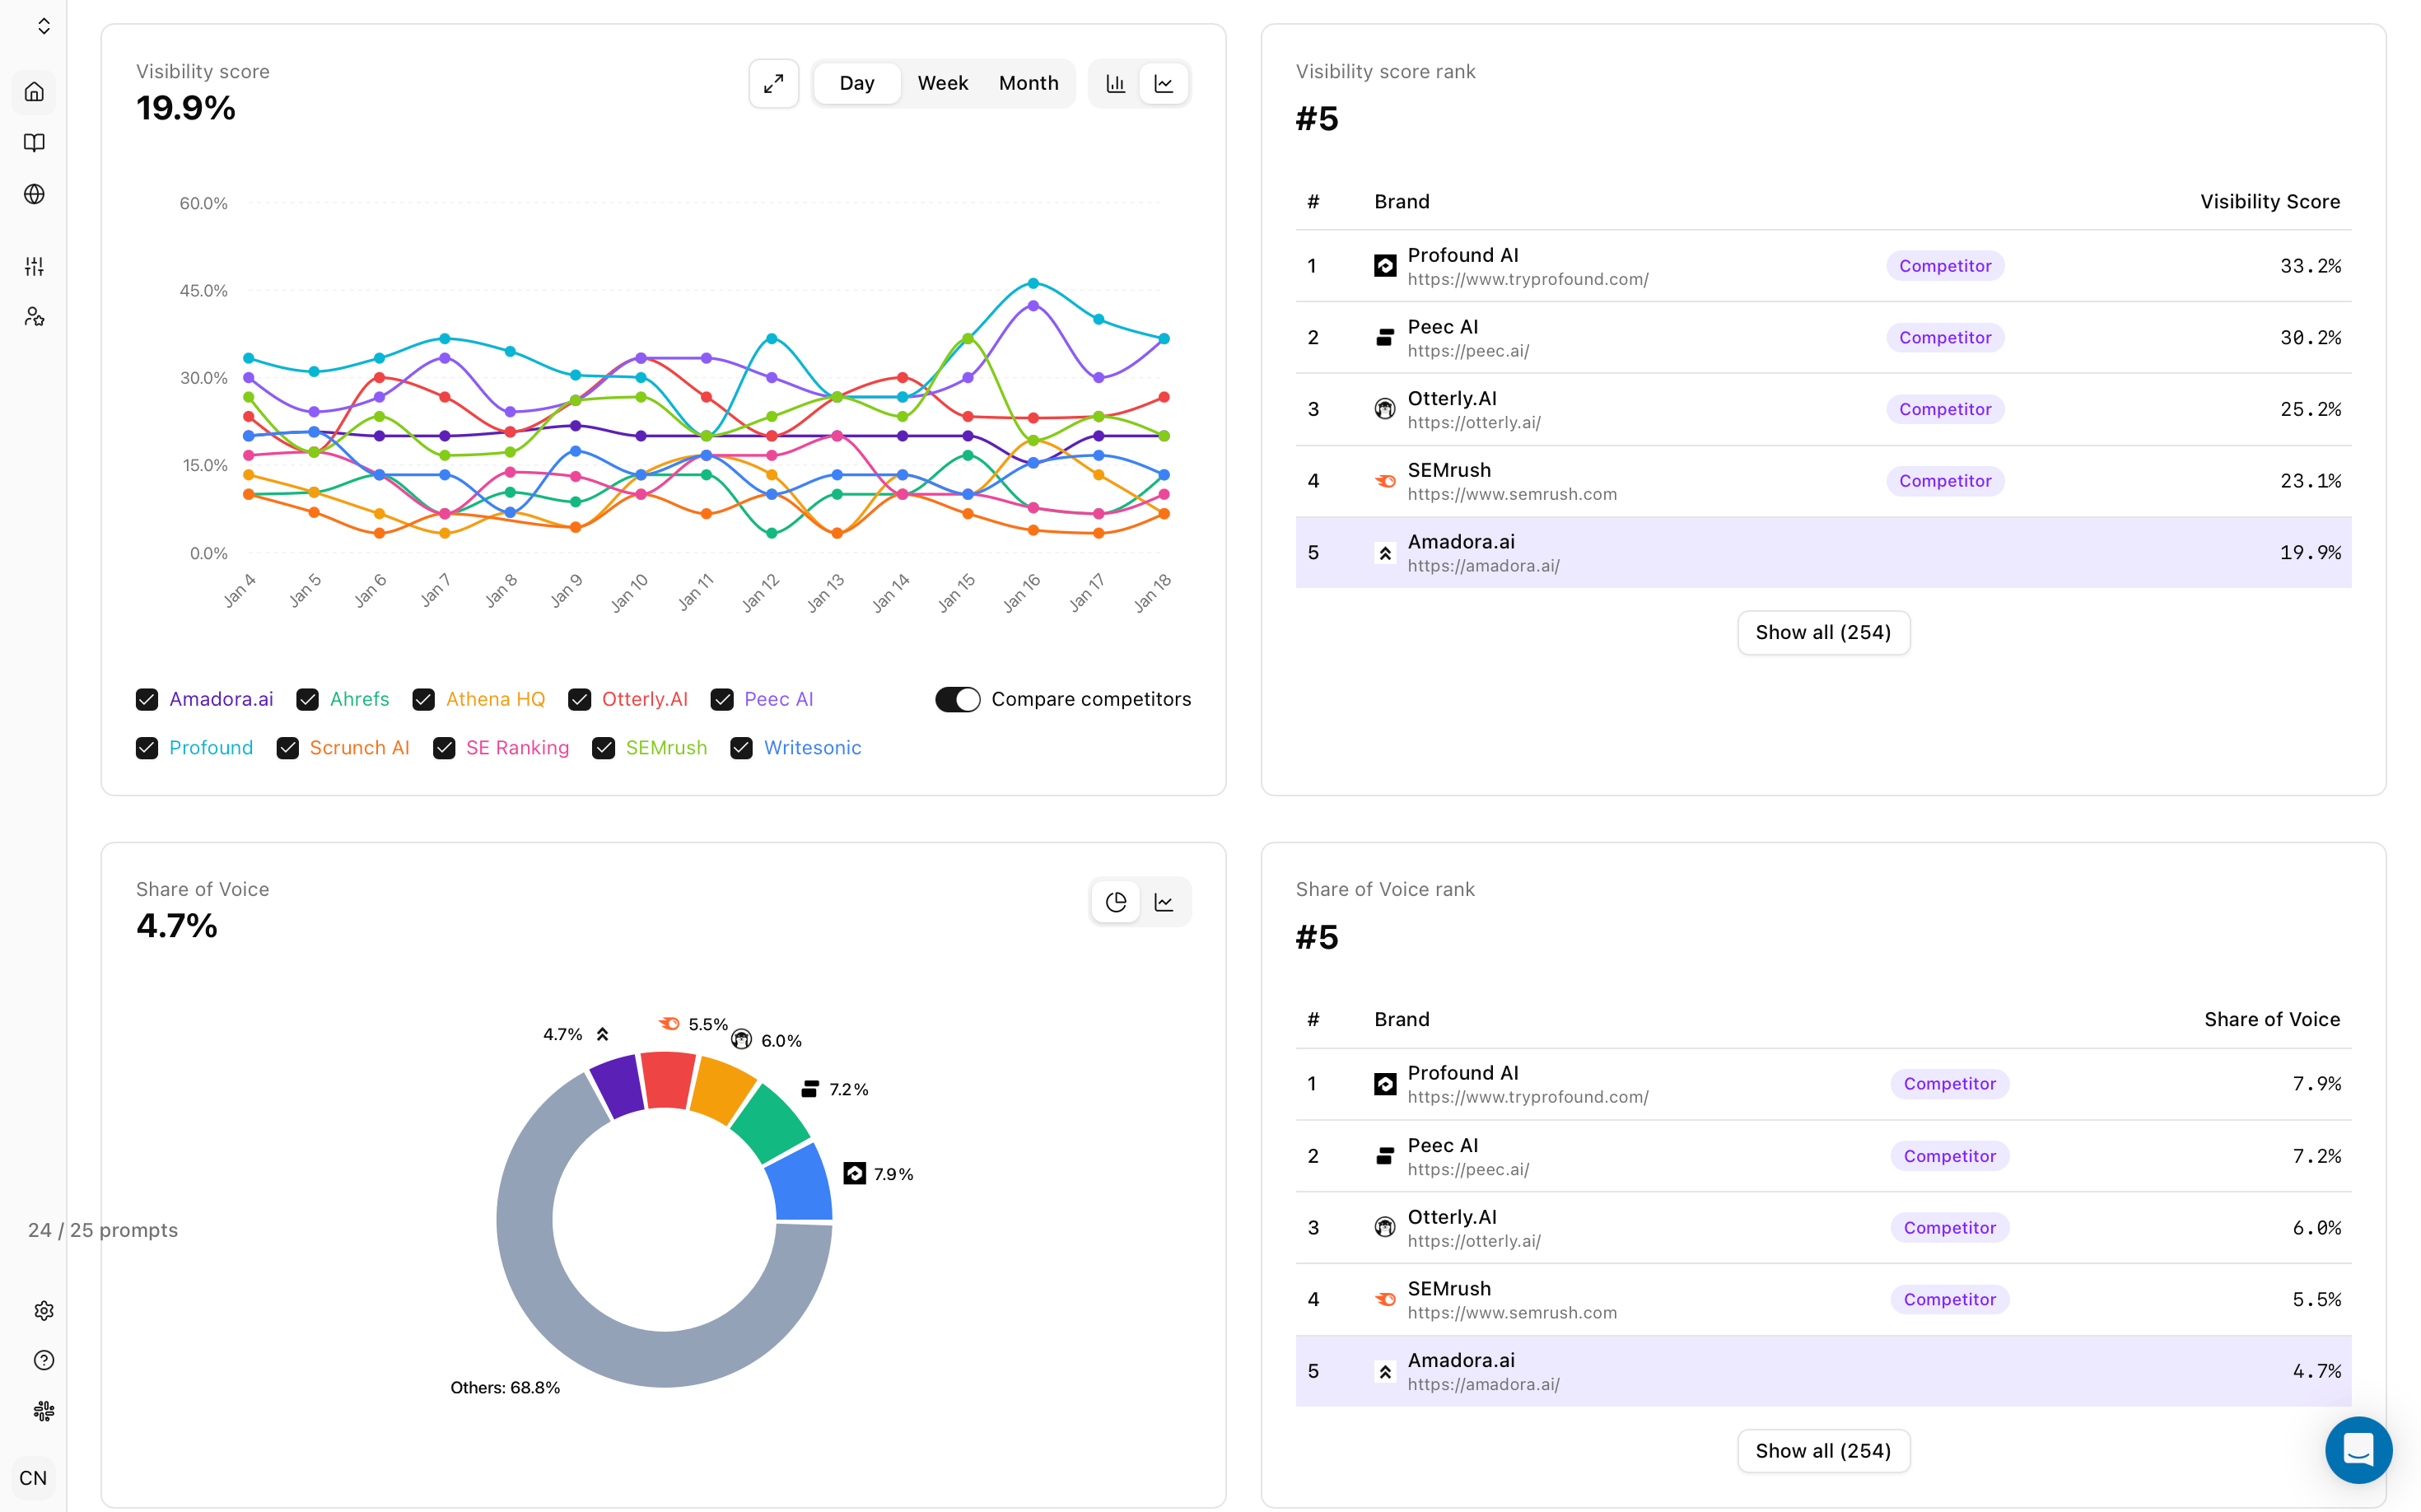The image size is (2421, 1512).
Task: Uncheck the Otterly.AI series checkbox
Action: [580, 700]
